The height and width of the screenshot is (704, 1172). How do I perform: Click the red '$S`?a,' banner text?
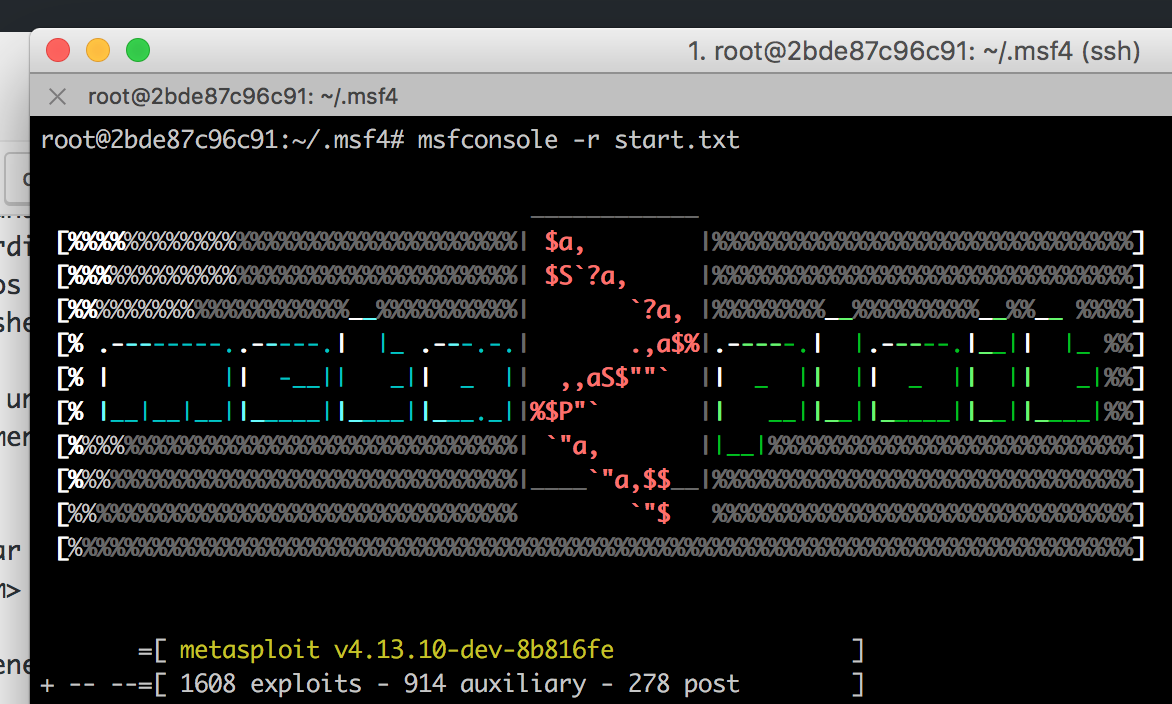coord(585,277)
